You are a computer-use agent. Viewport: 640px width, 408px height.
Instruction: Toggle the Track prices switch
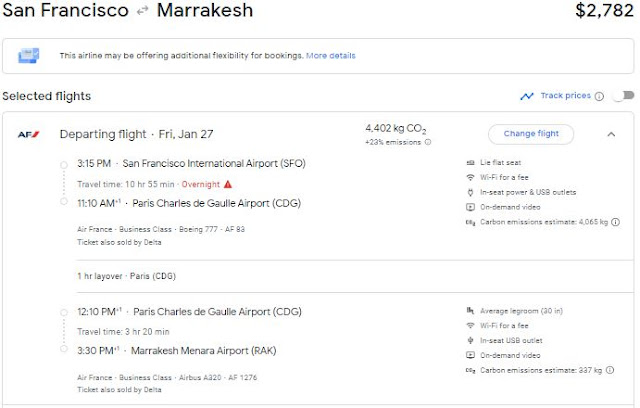(x=623, y=97)
